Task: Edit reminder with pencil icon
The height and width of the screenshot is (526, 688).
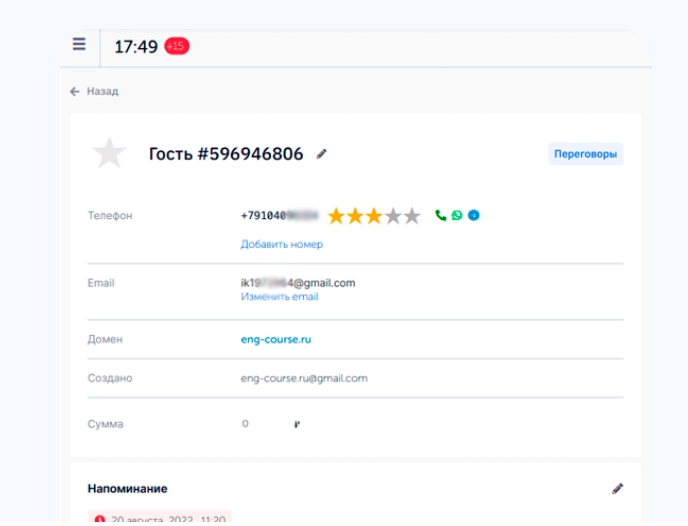Action: pyautogui.click(x=617, y=489)
